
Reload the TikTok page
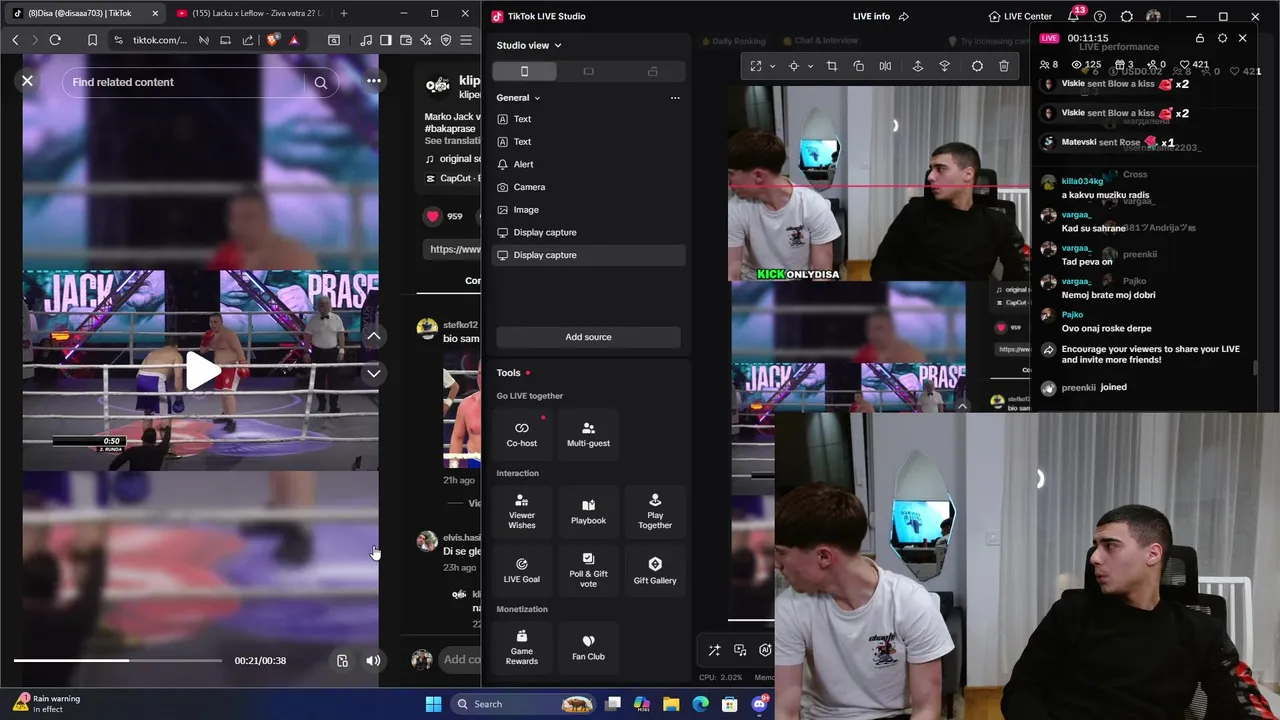click(55, 40)
